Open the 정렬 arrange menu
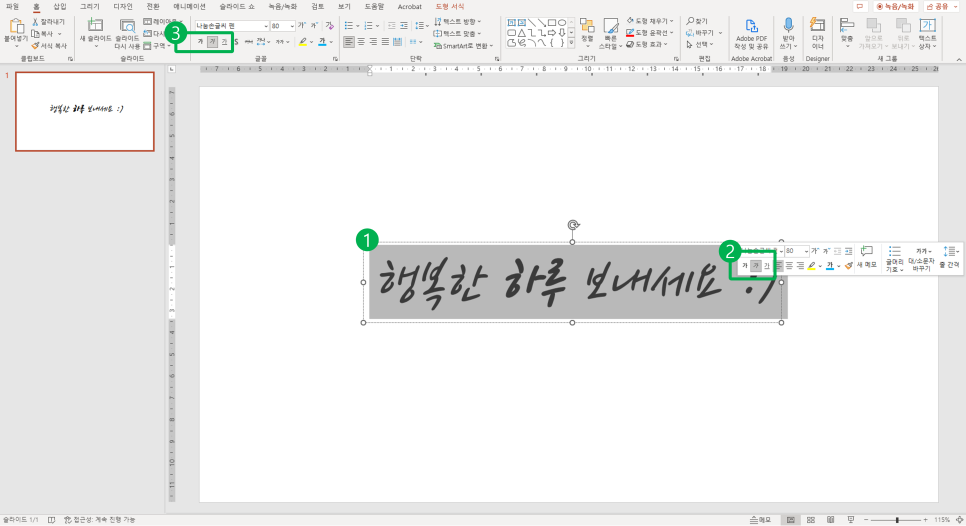 587,33
